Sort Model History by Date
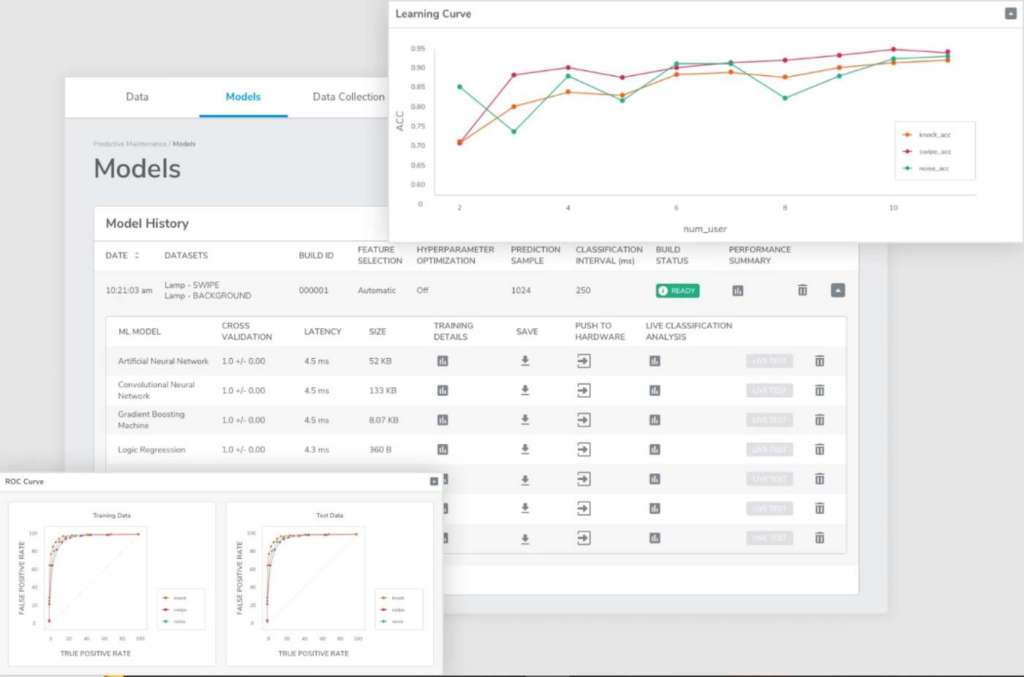Viewport: 1024px width, 677px height. [x=136, y=255]
